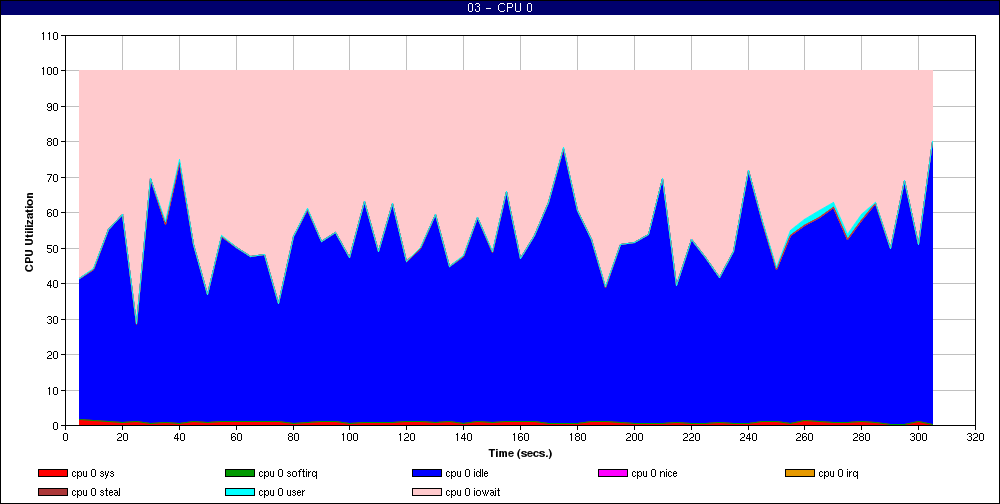Viewport: 1000px width, 504px height.
Task: Click the '03 - CPU 0' chart title
Action: 499,8
